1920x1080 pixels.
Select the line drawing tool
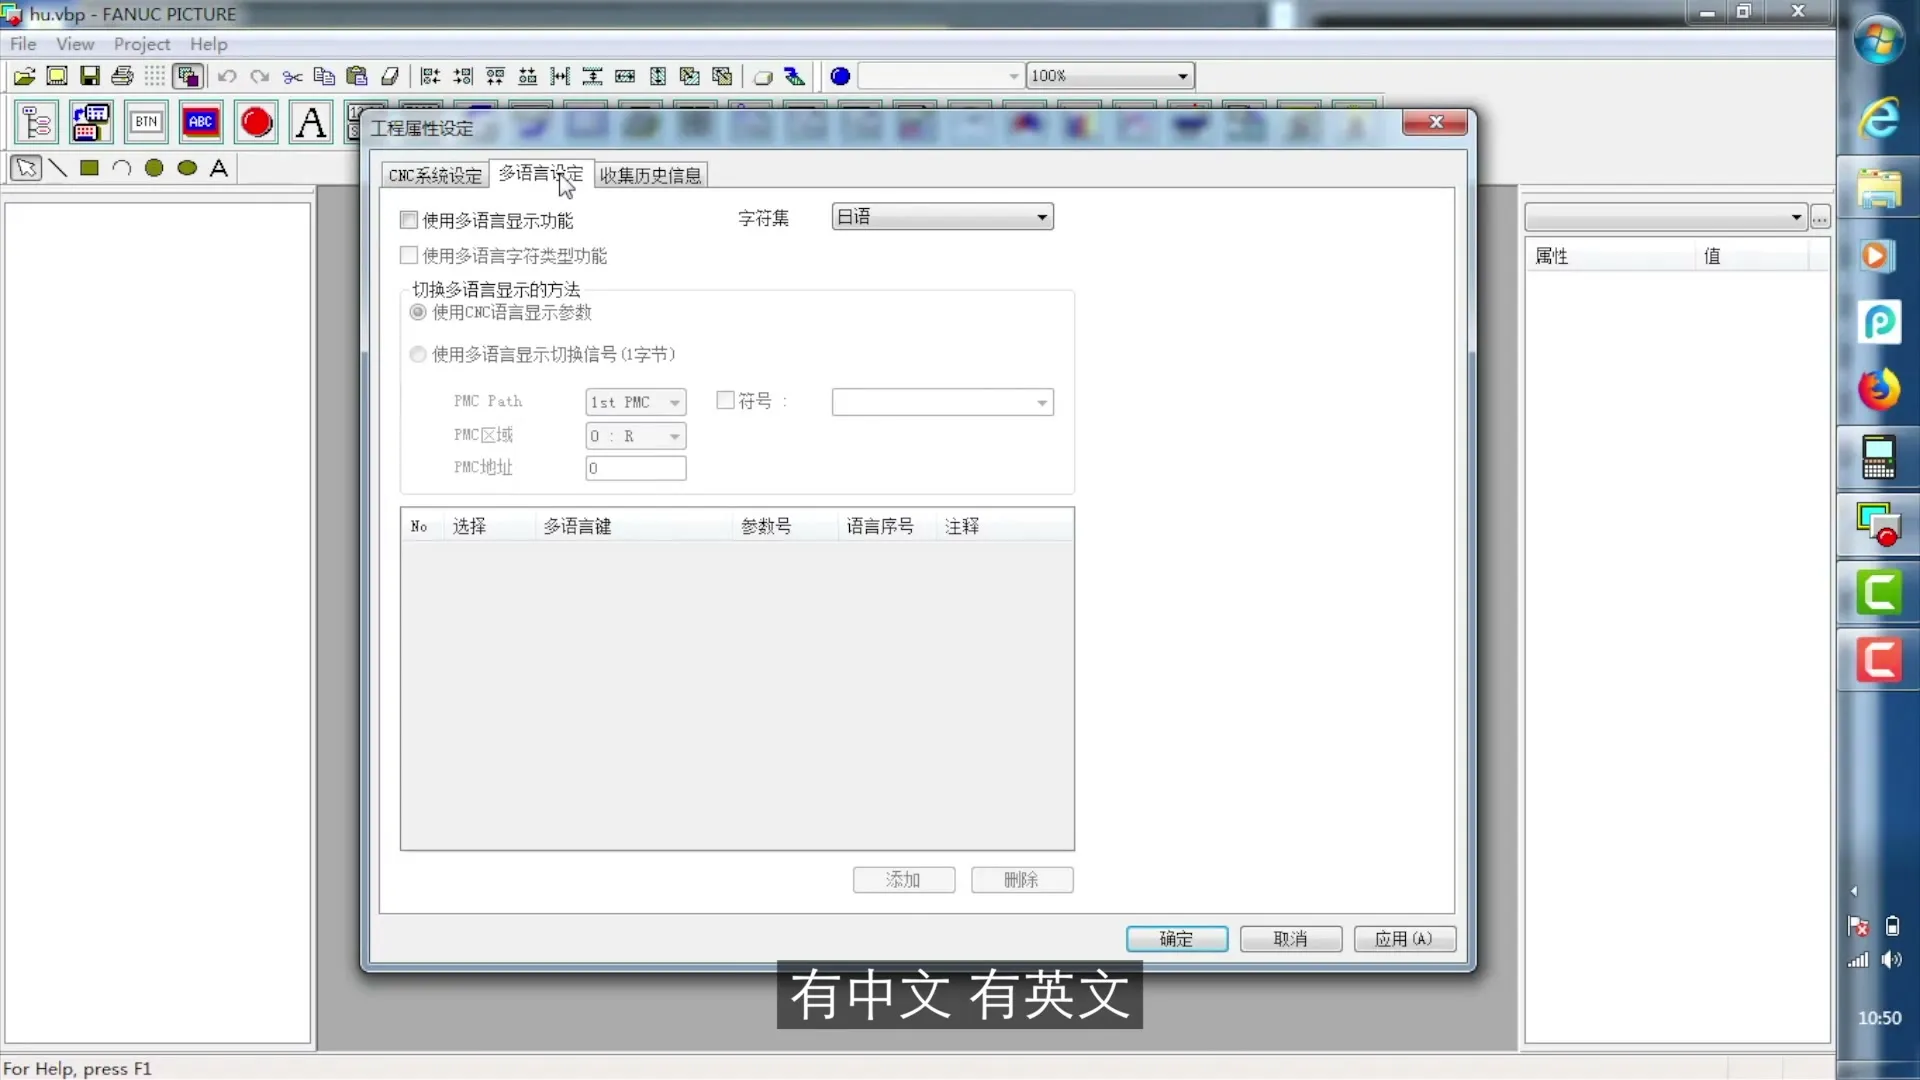tap(58, 168)
